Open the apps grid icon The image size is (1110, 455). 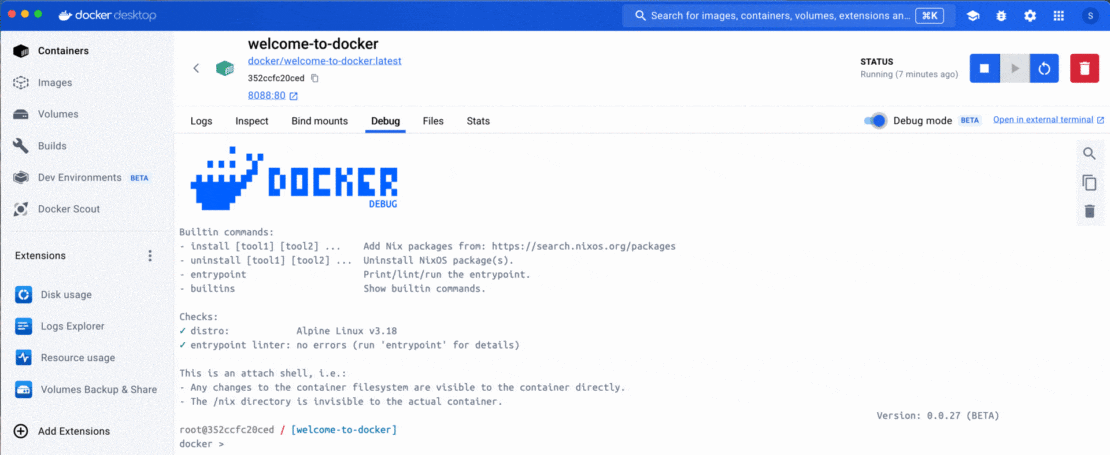click(1059, 16)
